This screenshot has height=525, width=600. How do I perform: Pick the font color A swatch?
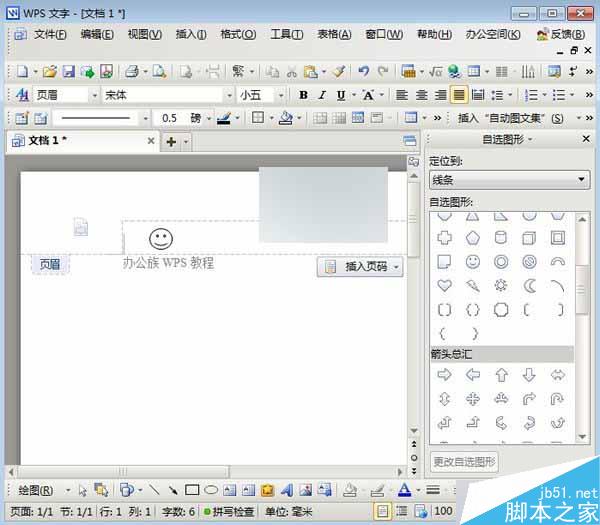pos(404,490)
